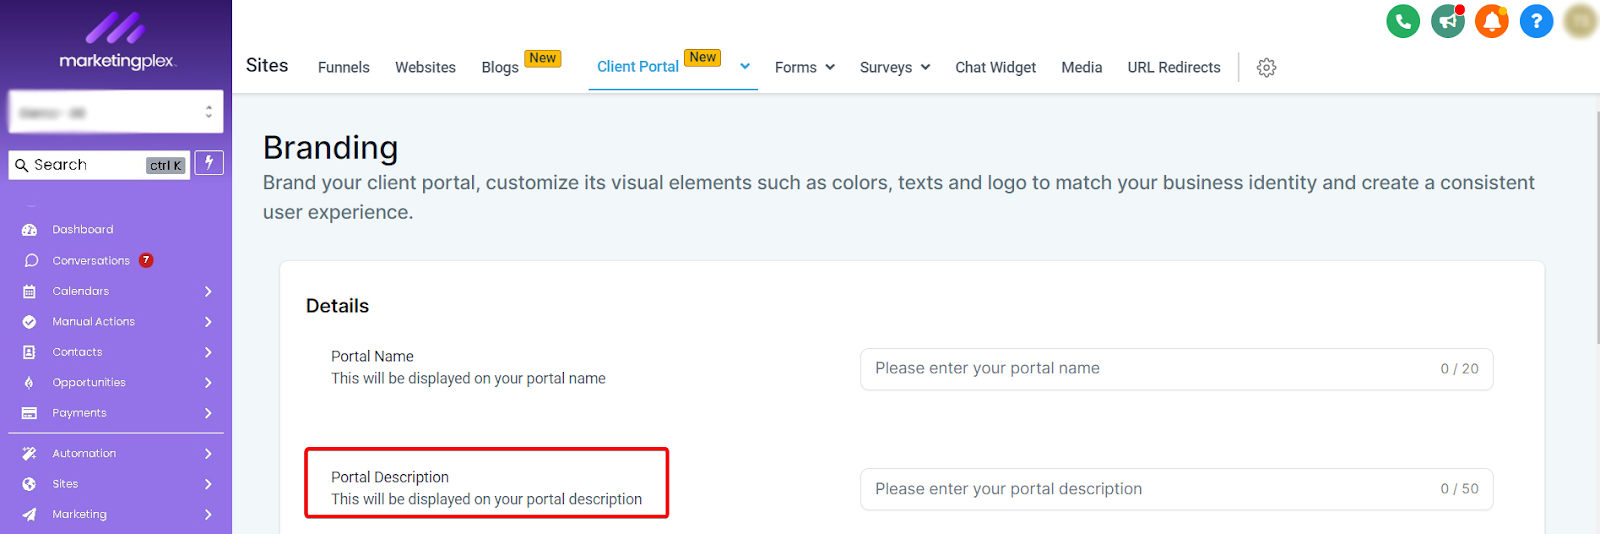Switch to the Blogs tab

[500, 67]
